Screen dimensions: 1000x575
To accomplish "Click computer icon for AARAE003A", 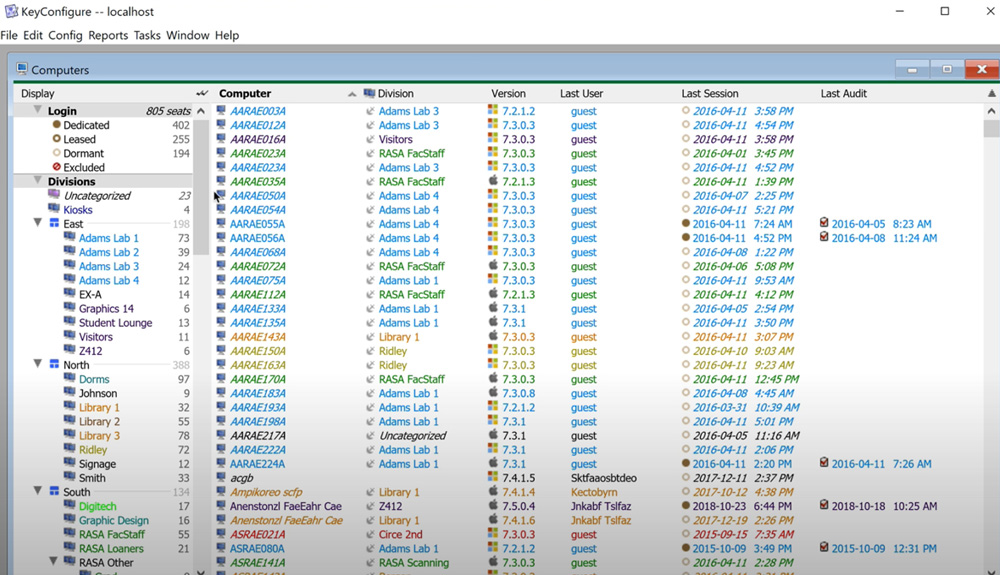I will [x=221, y=110].
